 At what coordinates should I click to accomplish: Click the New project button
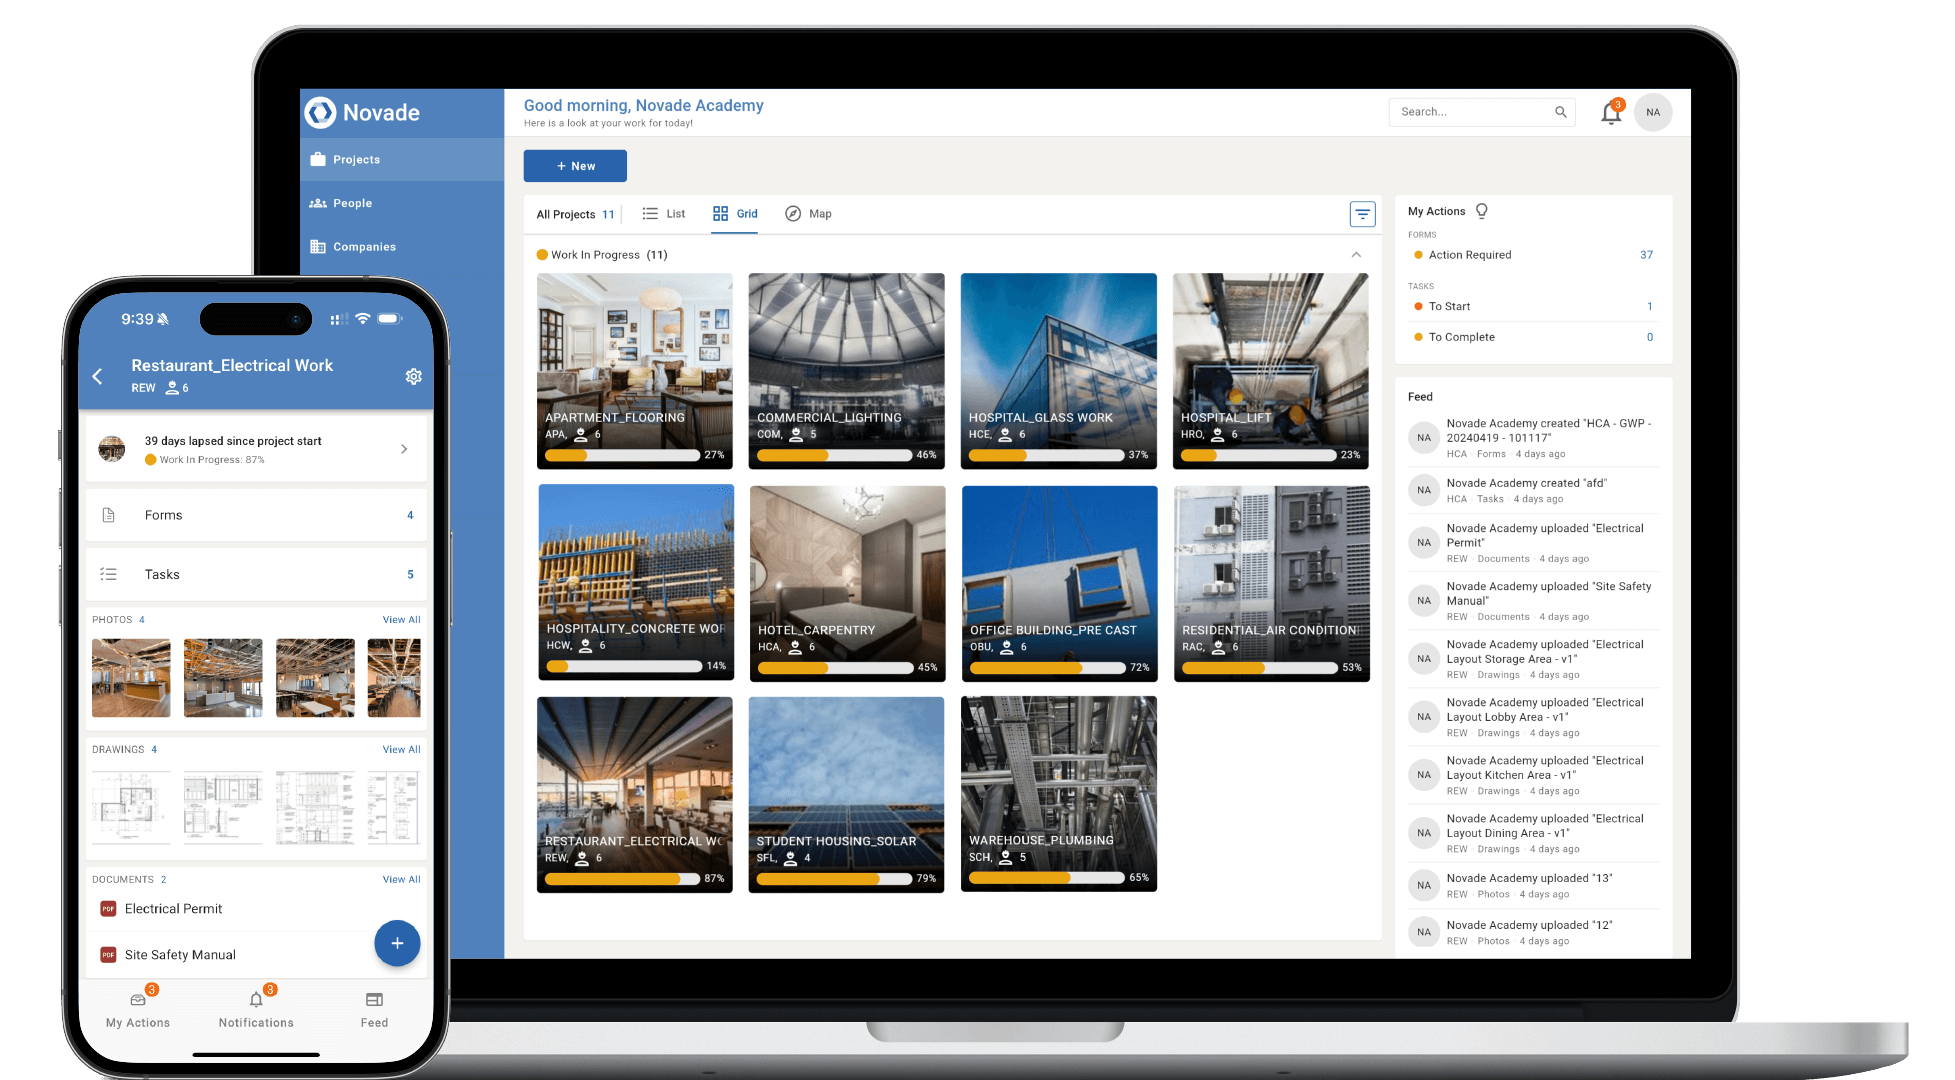[x=575, y=166]
